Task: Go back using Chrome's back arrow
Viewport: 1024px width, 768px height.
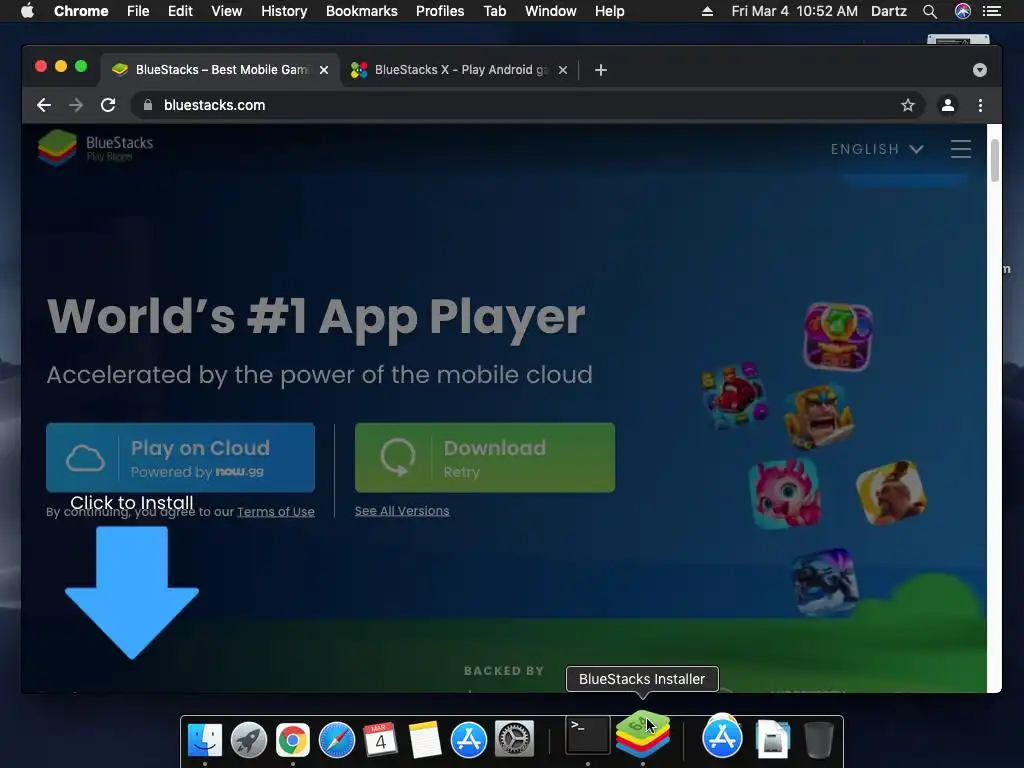Action: (44, 105)
